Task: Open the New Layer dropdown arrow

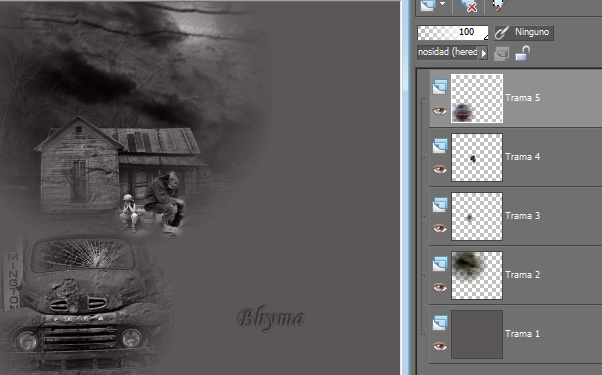Action: pos(443,4)
